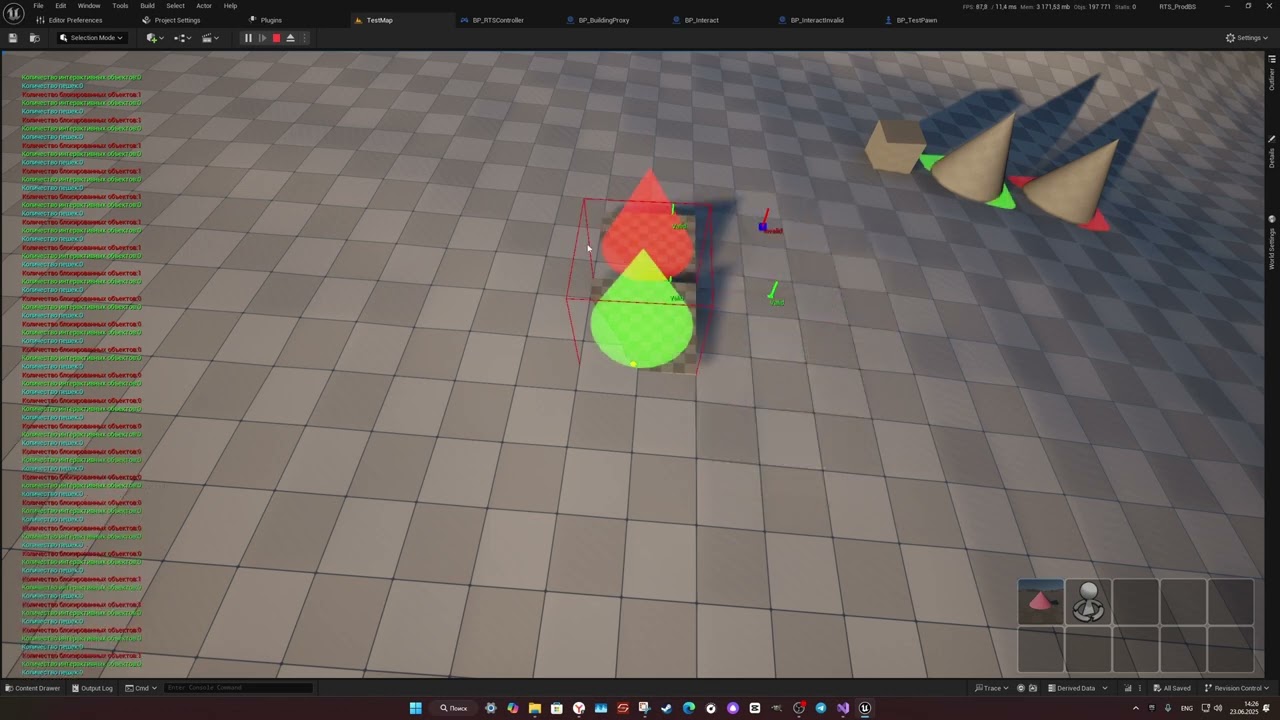
Task: Click the green ghost cone in the viewport
Action: [x=642, y=318]
